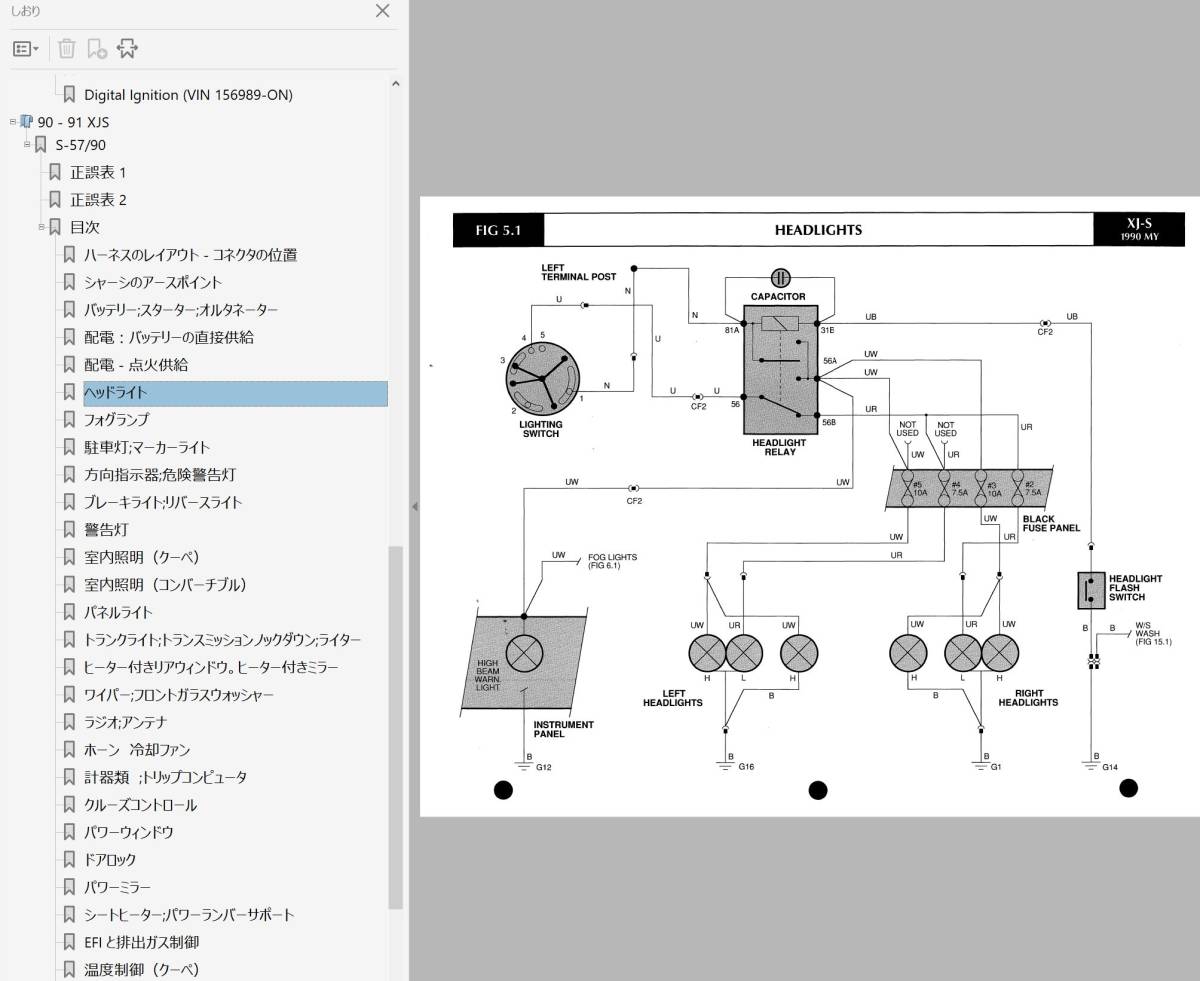Open the フォグランプ bookmark
Viewport: 1200px width, 981px height.
[x=116, y=420]
